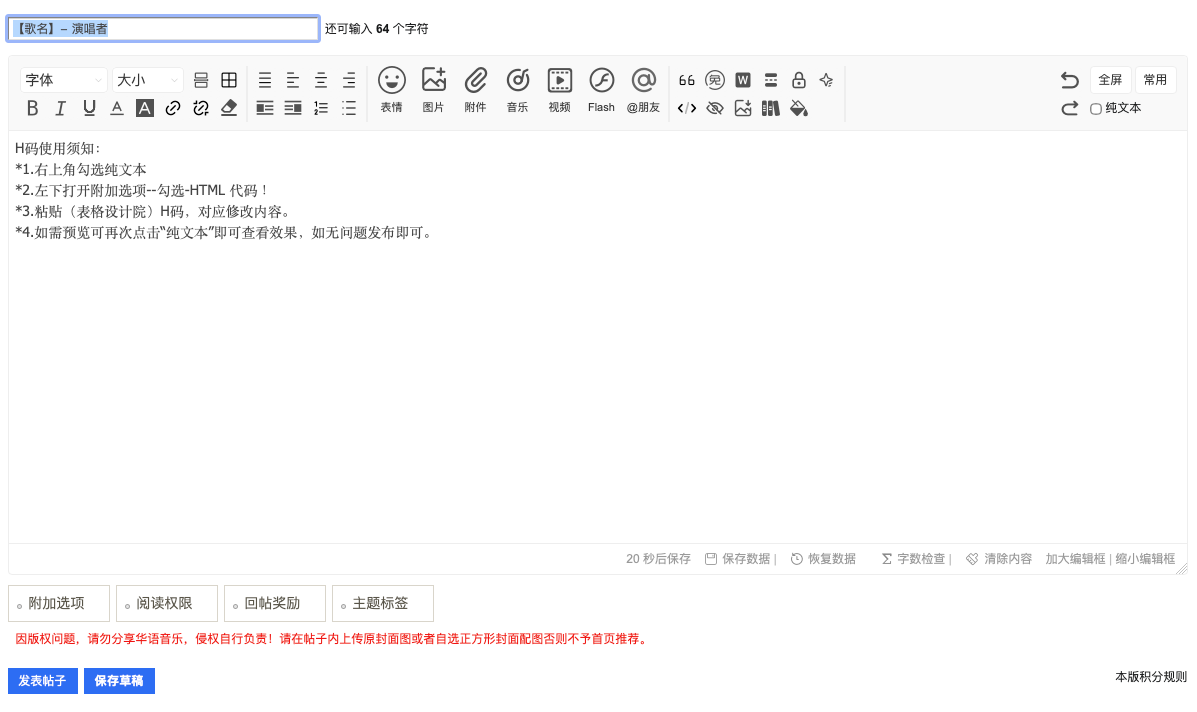Screen dimensions: 1197x712
Task: Open the 字体 font dropdown
Action: (63, 80)
